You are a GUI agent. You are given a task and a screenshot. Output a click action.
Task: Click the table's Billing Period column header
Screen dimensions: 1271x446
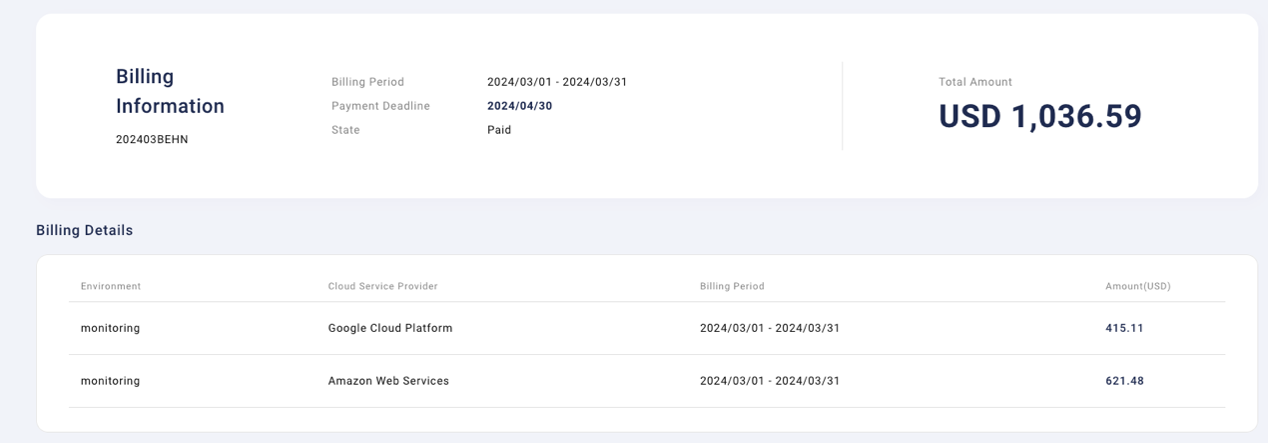pos(732,286)
